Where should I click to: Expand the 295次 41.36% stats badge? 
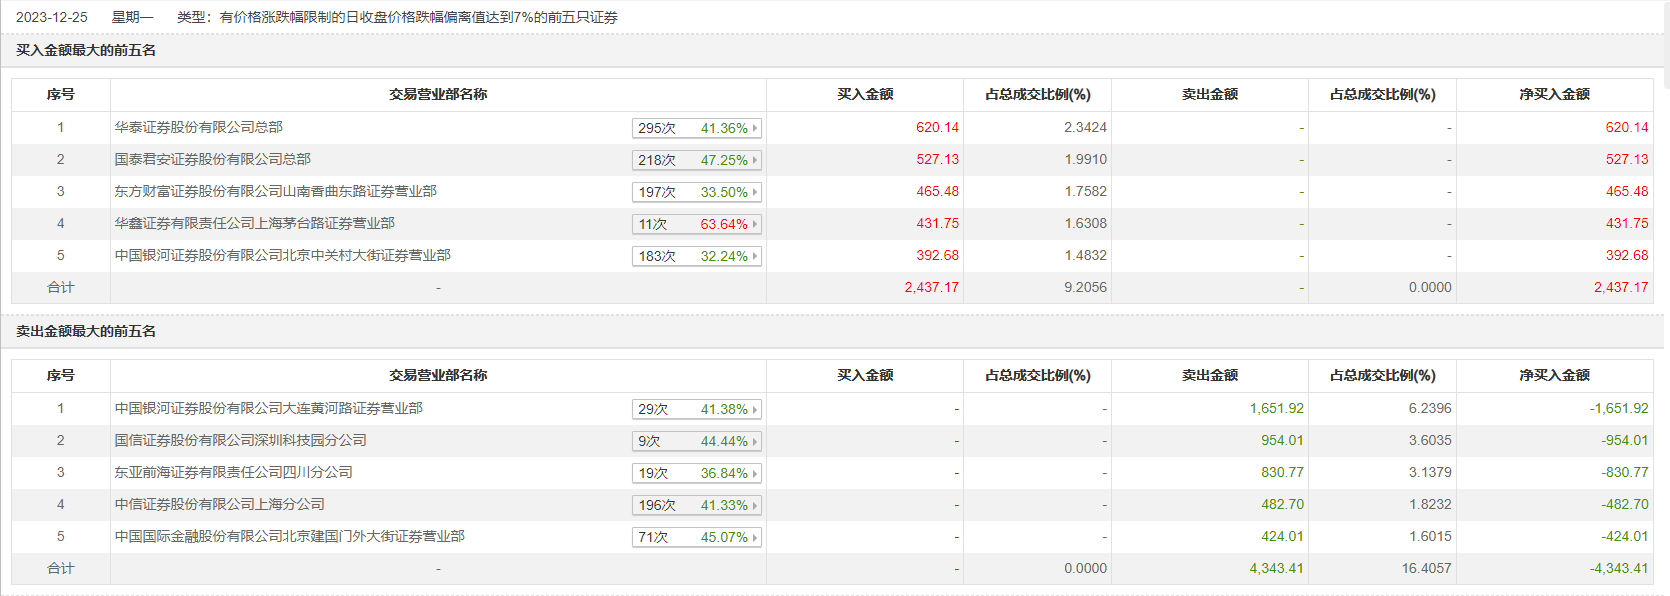click(x=696, y=128)
